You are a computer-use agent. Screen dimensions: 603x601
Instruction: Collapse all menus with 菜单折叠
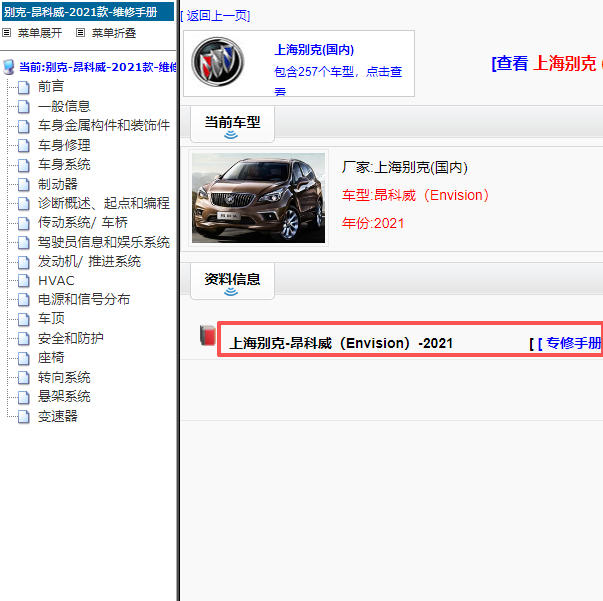tap(114, 33)
